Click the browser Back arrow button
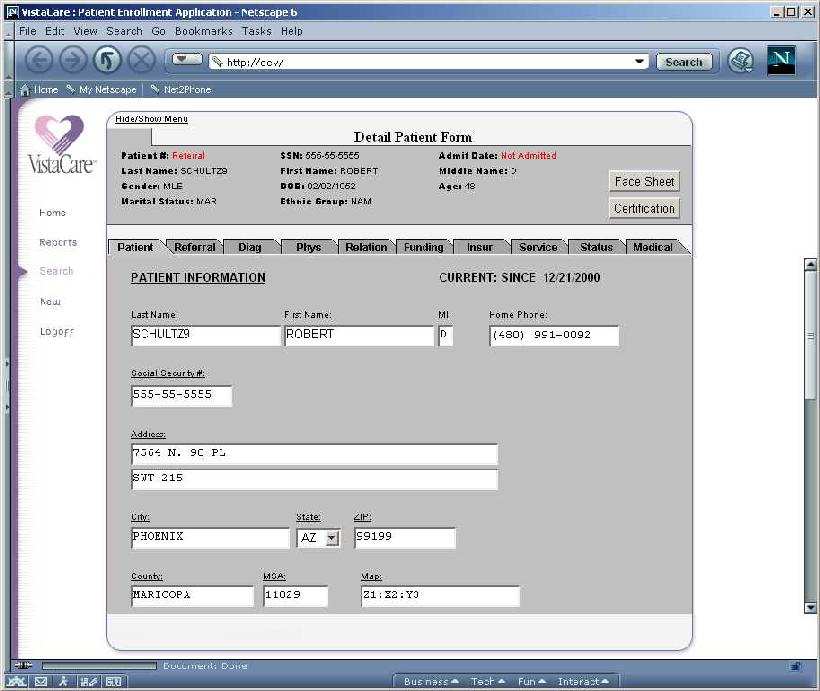This screenshot has width=820, height=691. [x=39, y=60]
